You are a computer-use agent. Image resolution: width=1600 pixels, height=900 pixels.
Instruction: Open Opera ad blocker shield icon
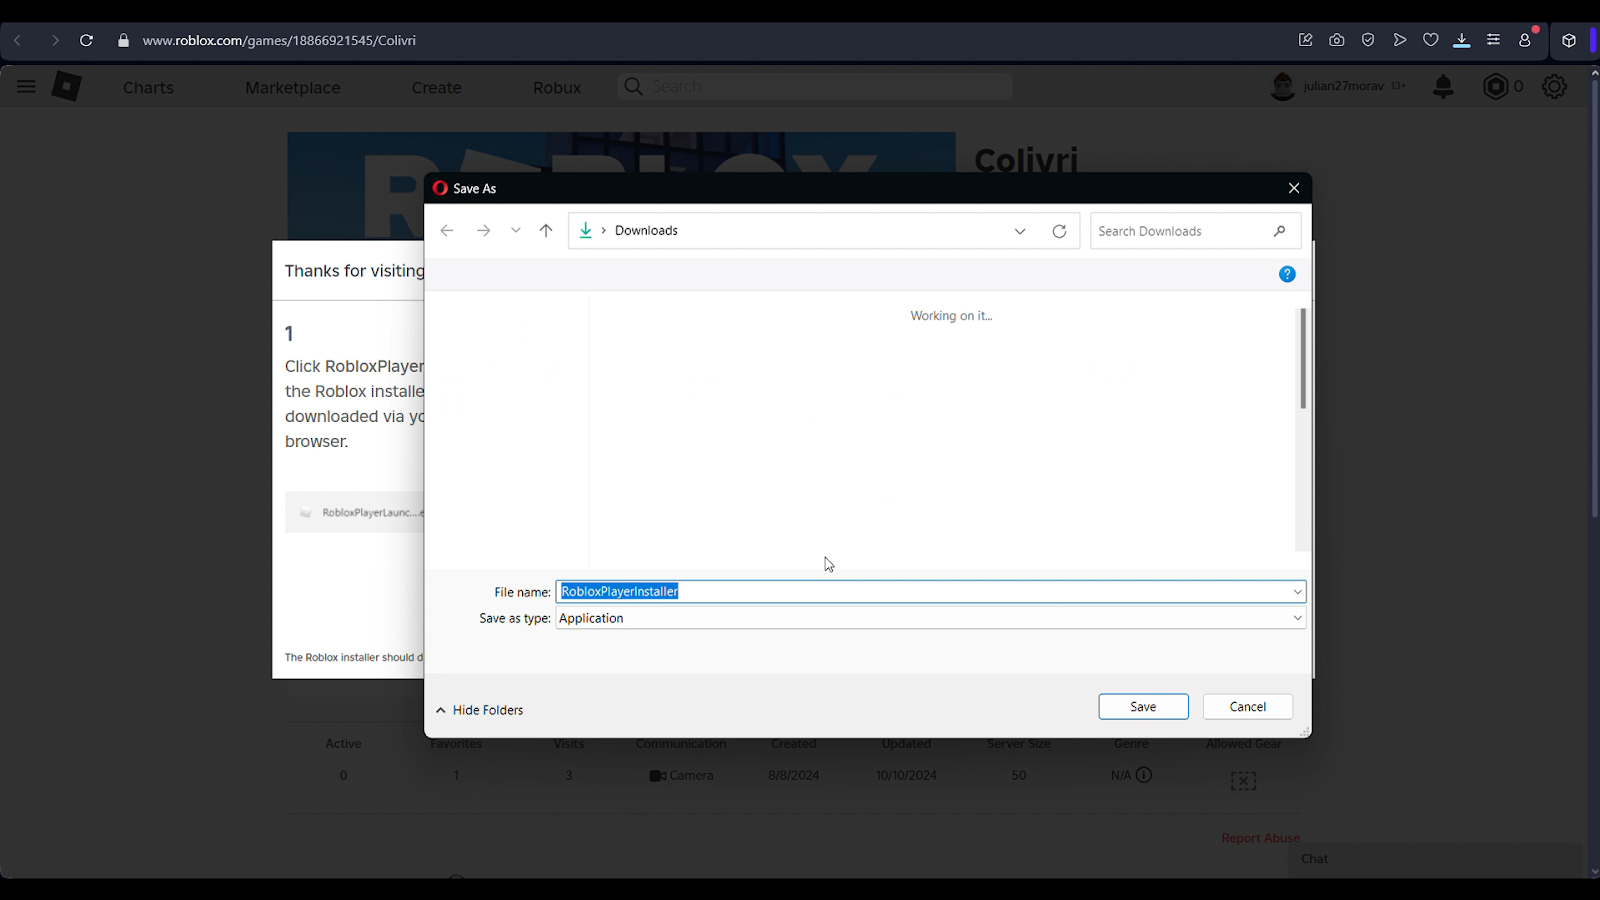tap(1368, 40)
